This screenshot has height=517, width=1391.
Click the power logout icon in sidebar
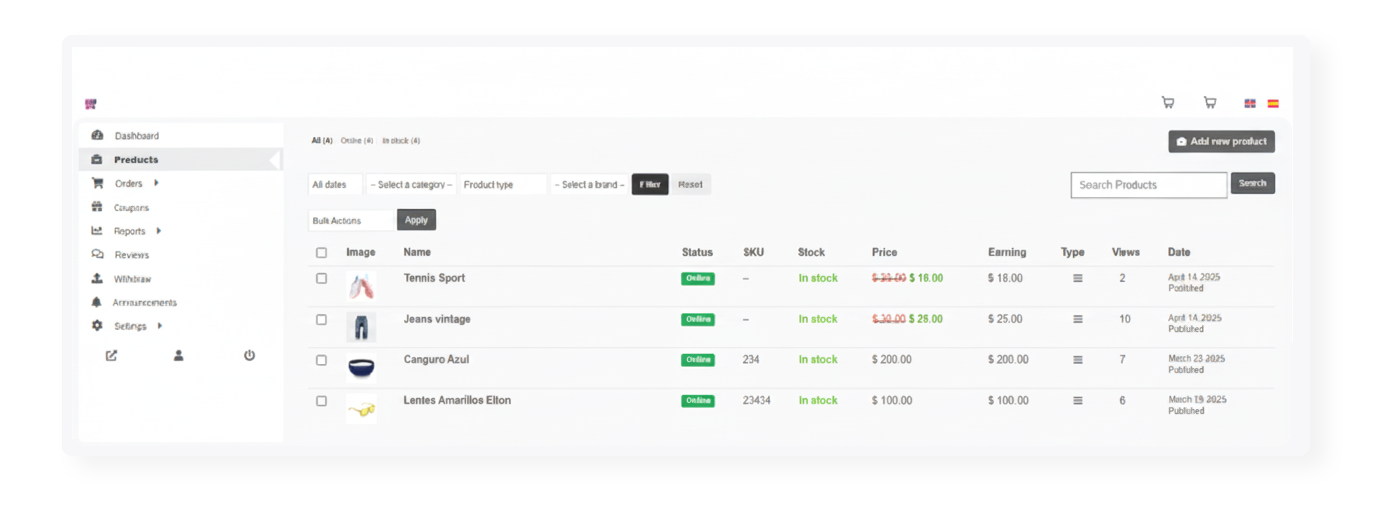coord(249,355)
